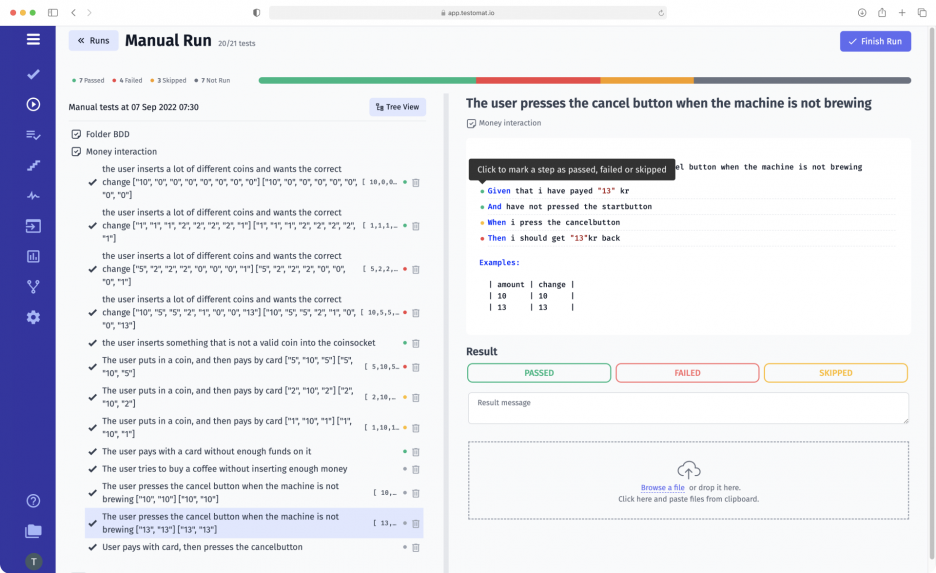
Task: Switch to Tree View
Action: pyautogui.click(x=397, y=107)
